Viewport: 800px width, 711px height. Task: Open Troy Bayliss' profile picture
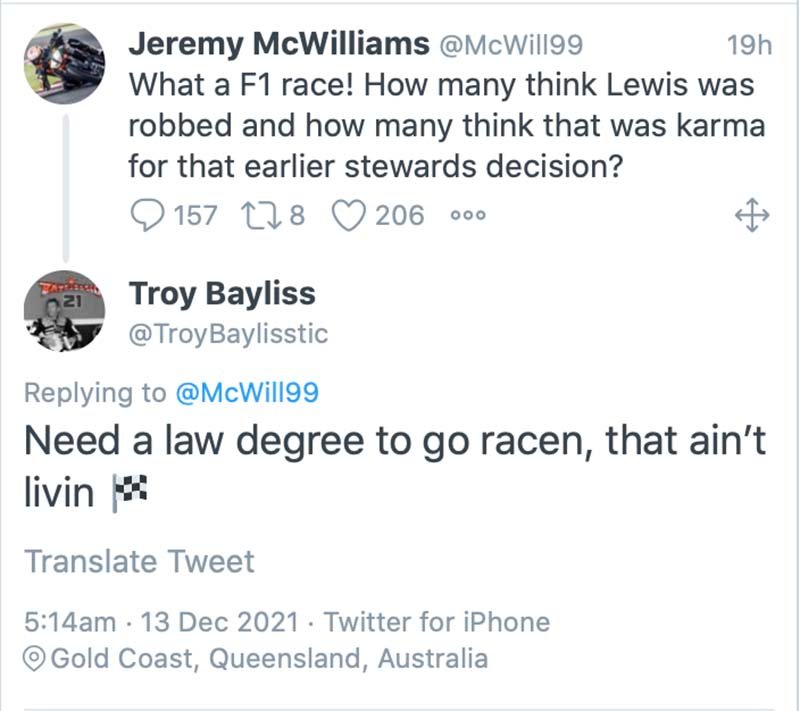coord(64,311)
